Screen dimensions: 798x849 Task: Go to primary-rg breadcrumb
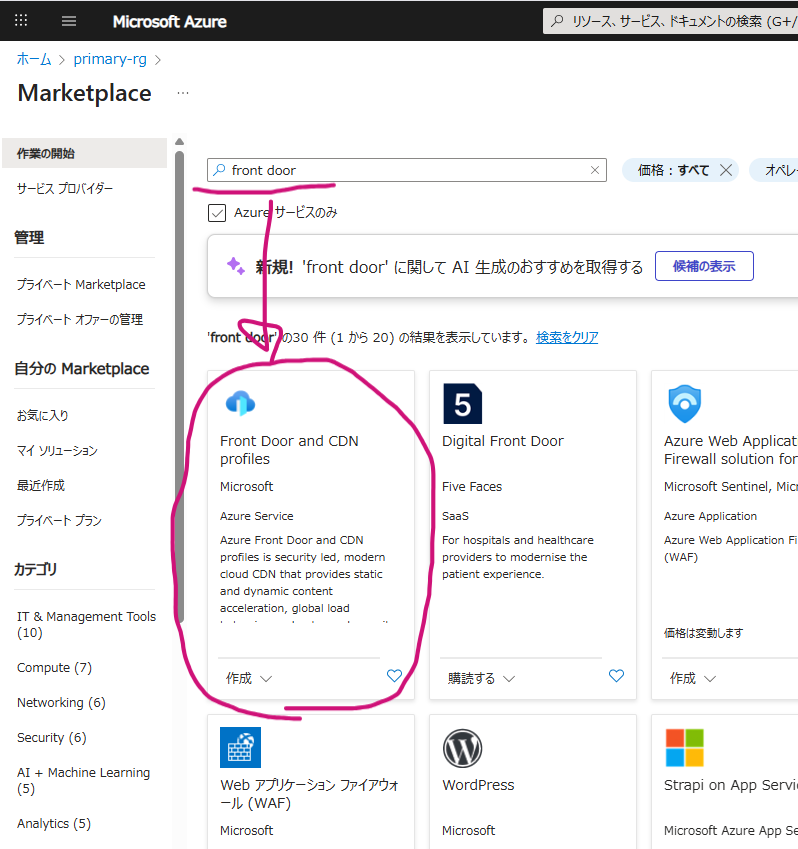click(x=110, y=59)
